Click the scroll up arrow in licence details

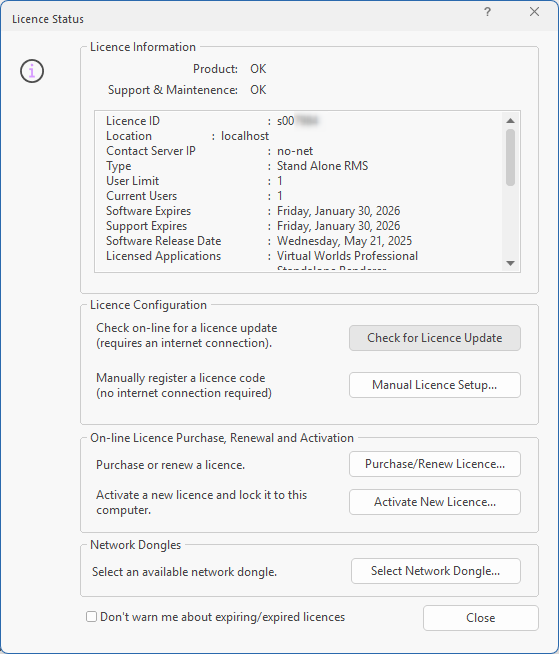[x=510, y=121]
